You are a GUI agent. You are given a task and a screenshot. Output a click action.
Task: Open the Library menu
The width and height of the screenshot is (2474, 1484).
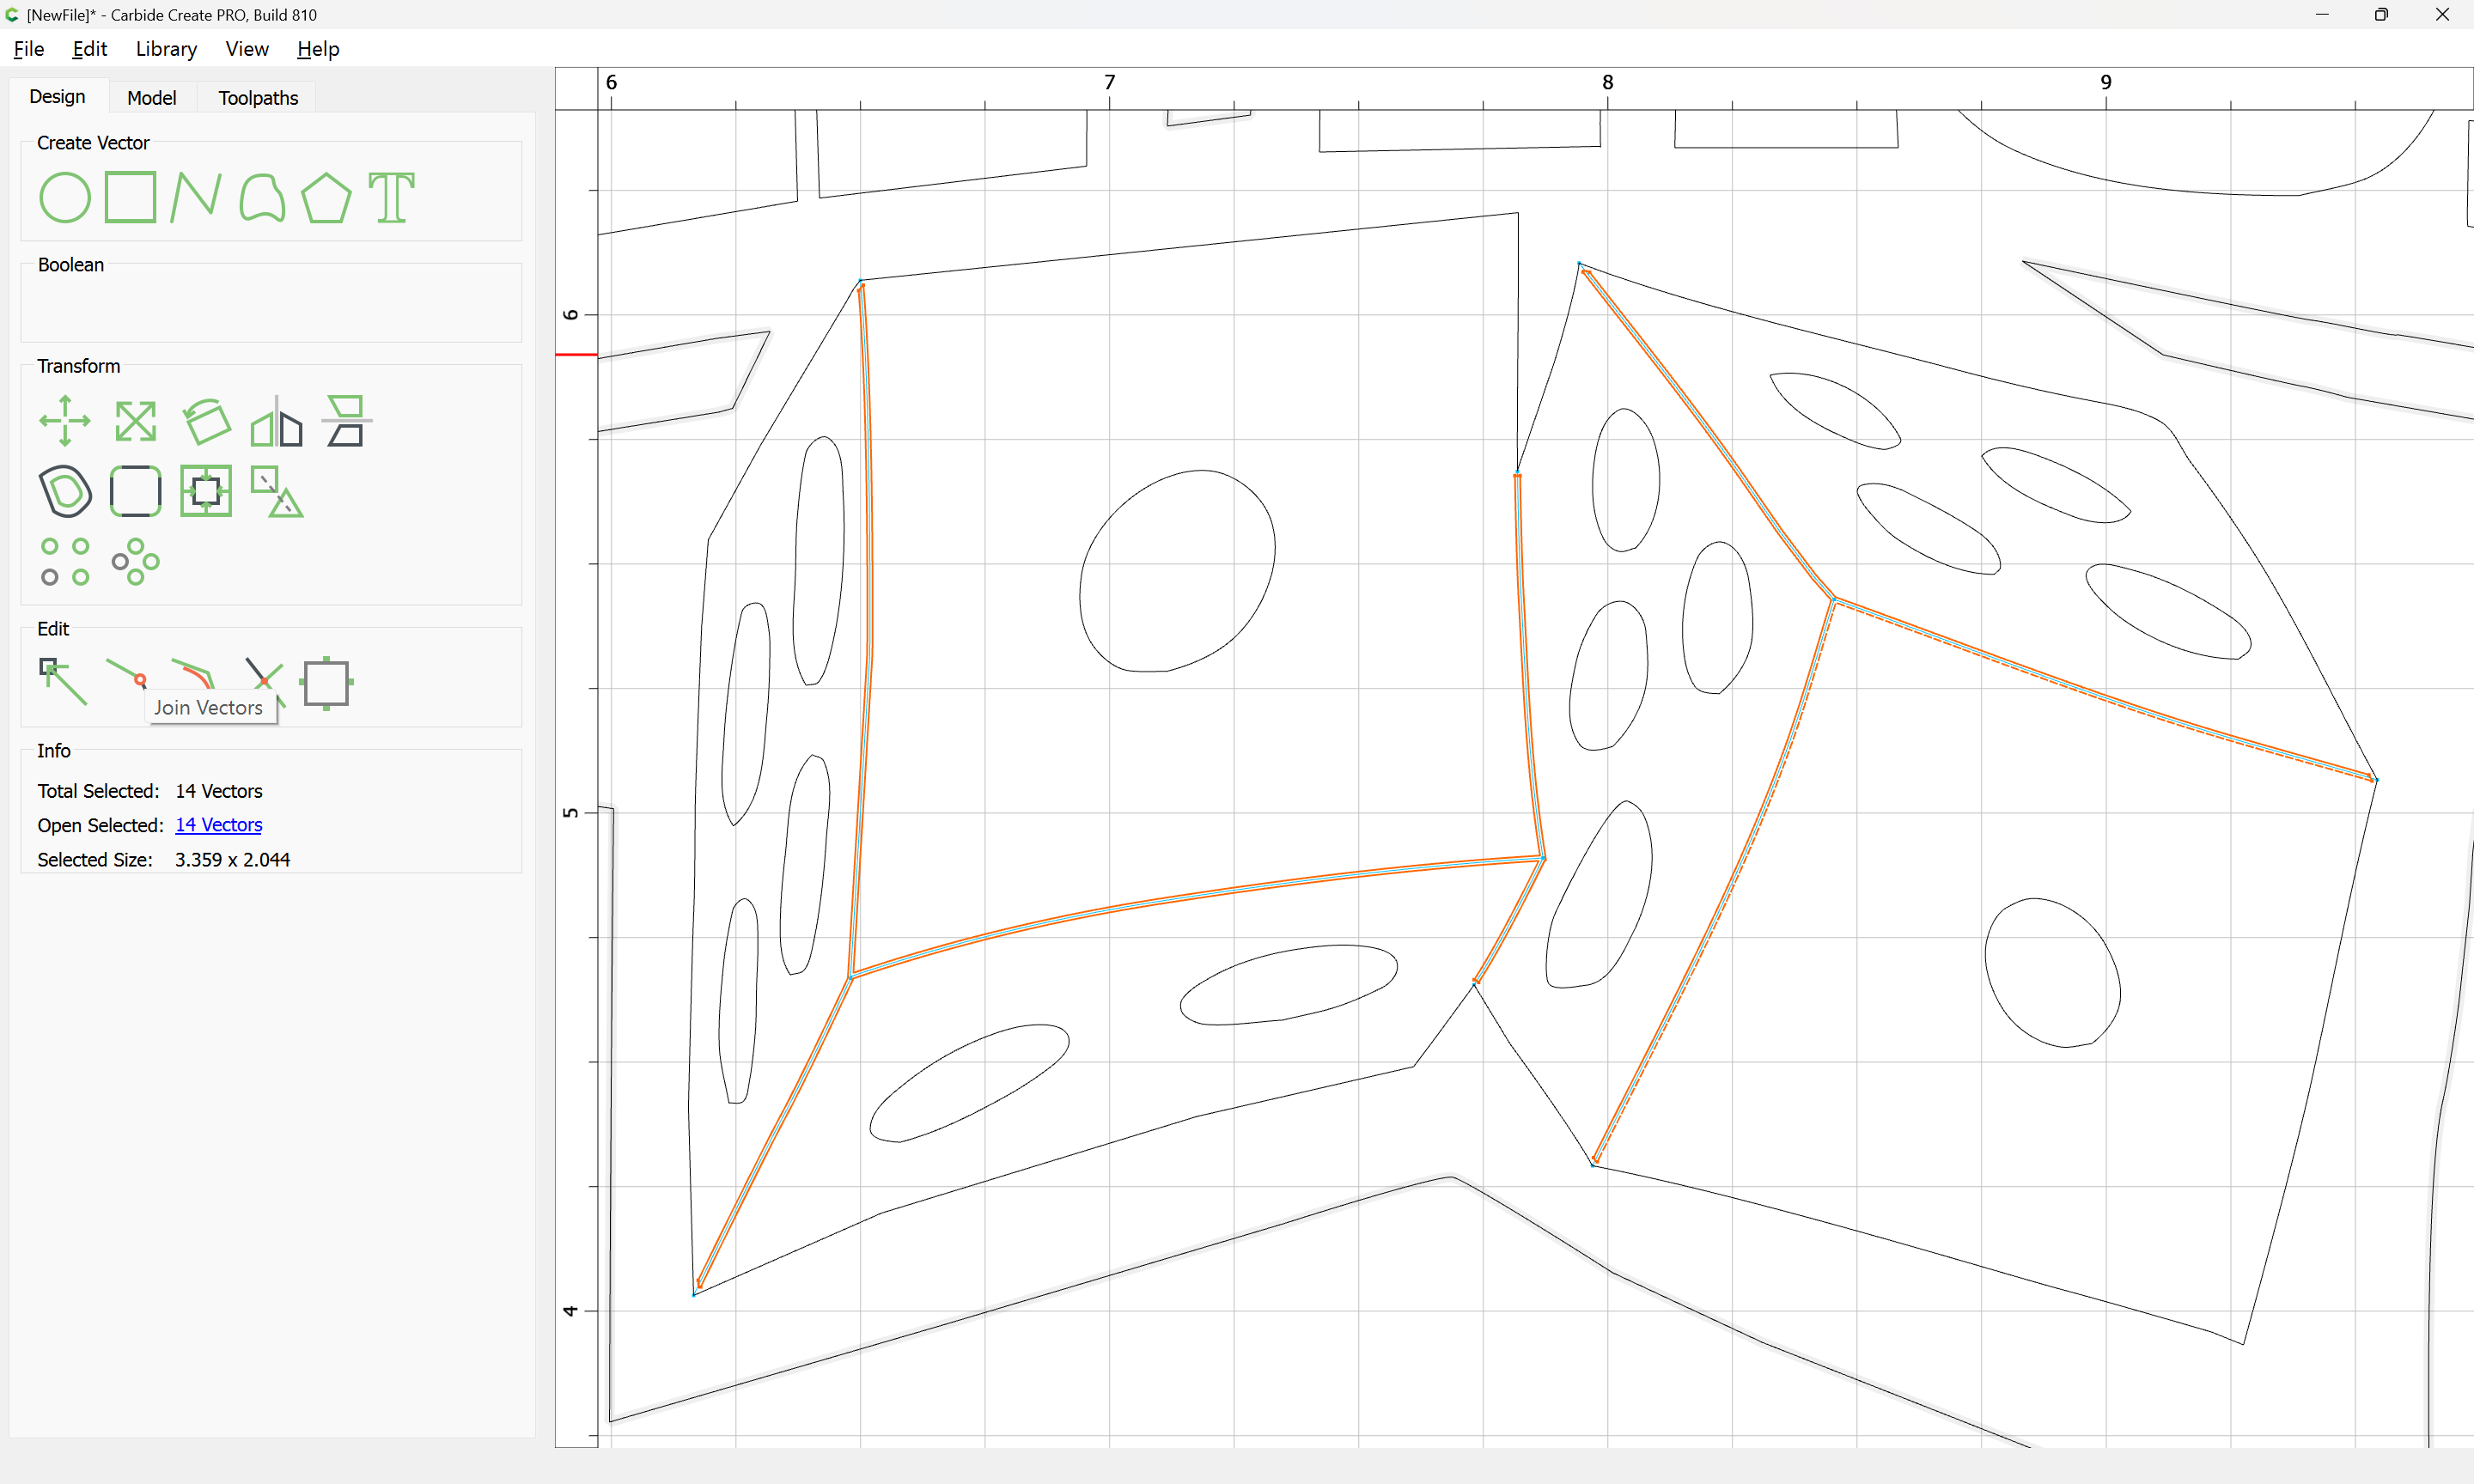[166, 49]
